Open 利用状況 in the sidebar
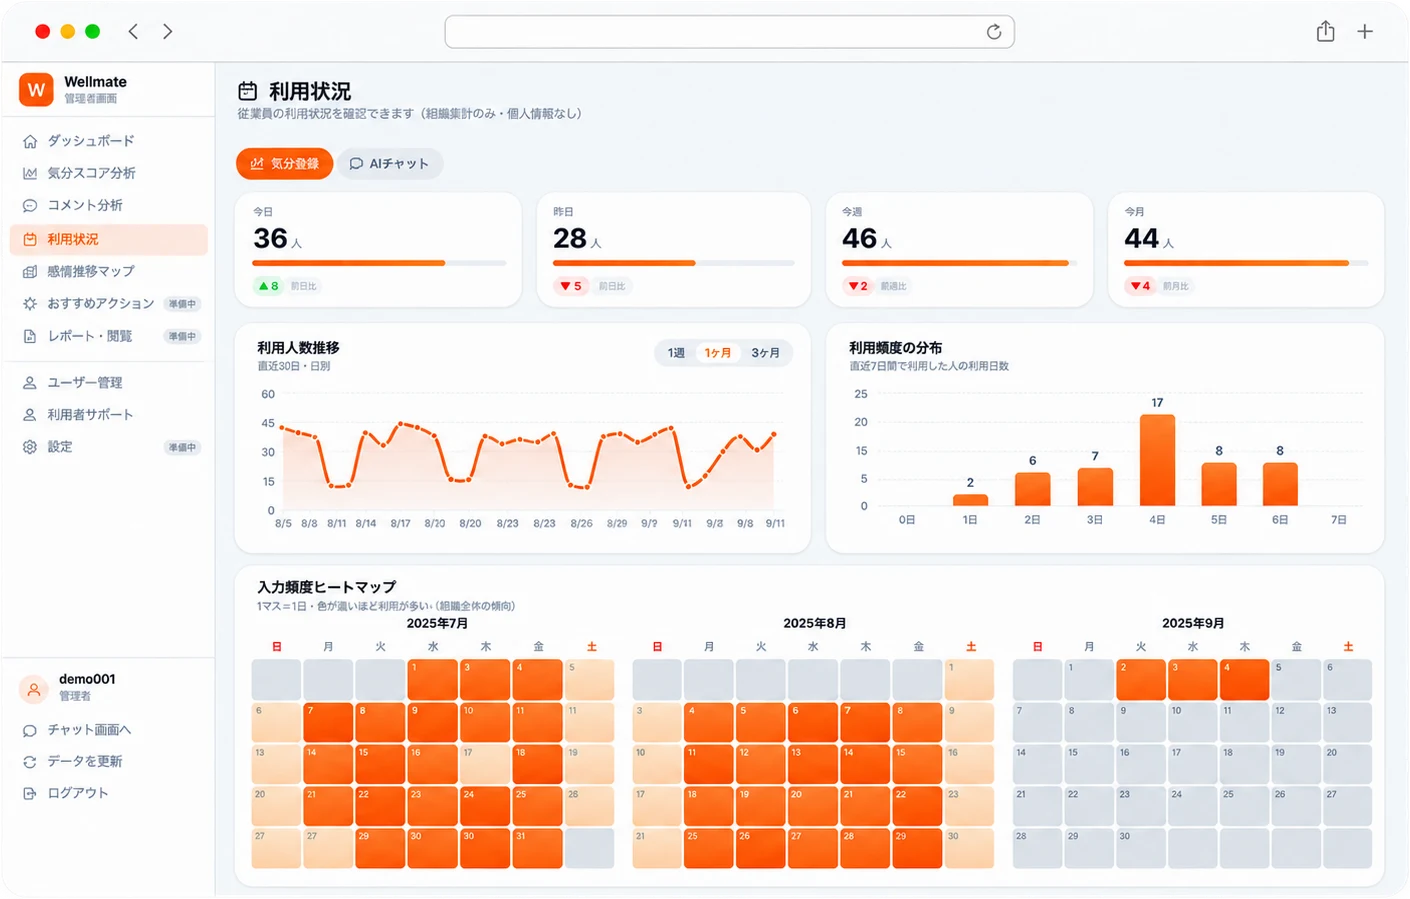This screenshot has width=1410, height=899. [x=109, y=239]
